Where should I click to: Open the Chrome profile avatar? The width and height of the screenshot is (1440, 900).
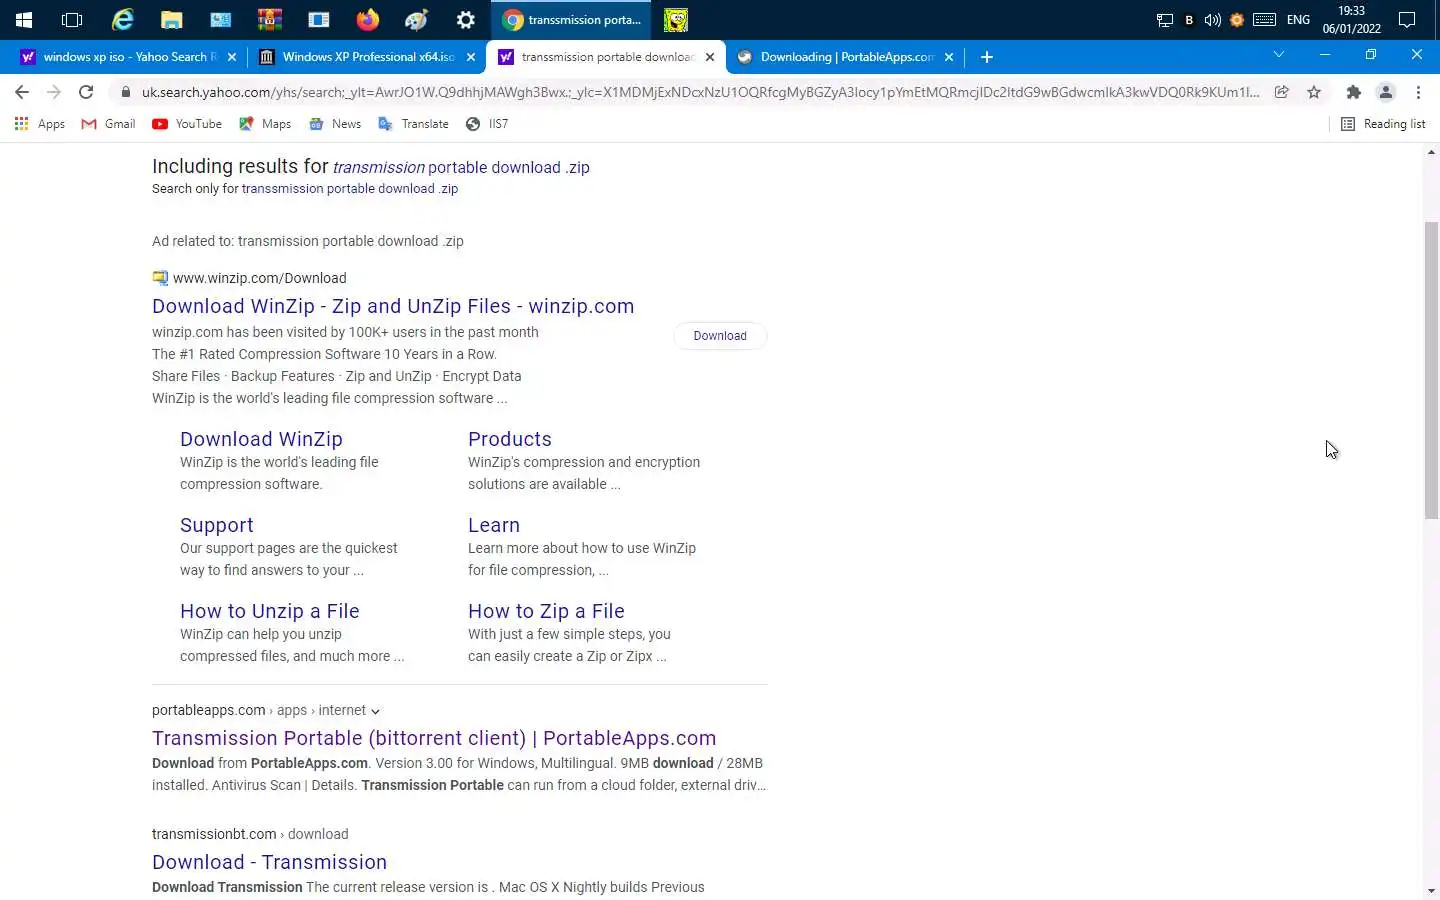tap(1386, 92)
